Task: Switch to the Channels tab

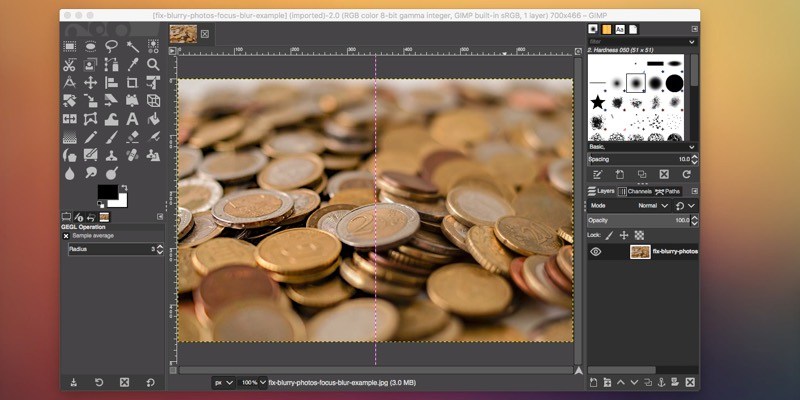Action: tap(638, 191)
